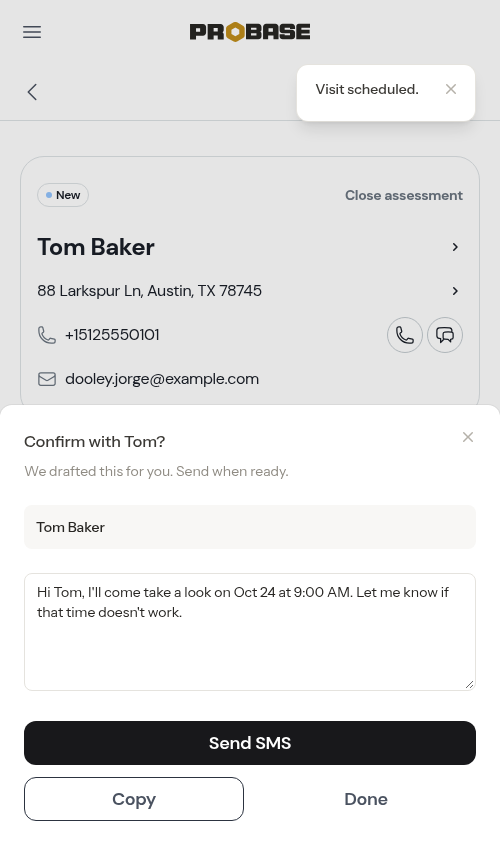Click the Confirm with Tom? title

95,442
